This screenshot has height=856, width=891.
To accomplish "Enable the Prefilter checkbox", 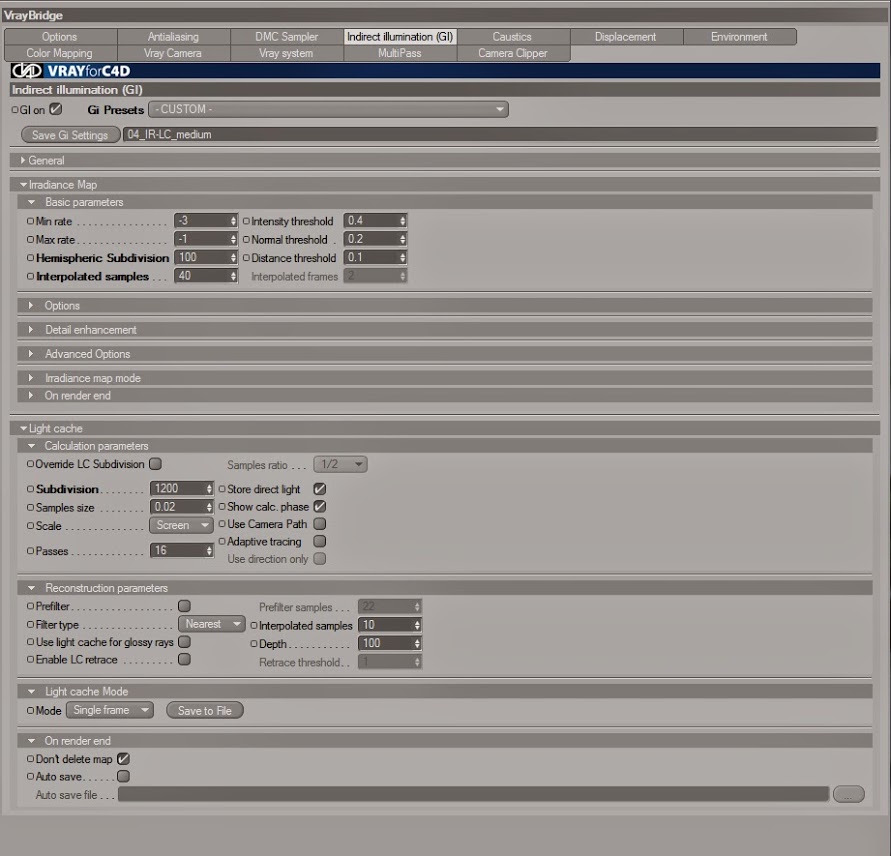I will (x=184, y=606).
